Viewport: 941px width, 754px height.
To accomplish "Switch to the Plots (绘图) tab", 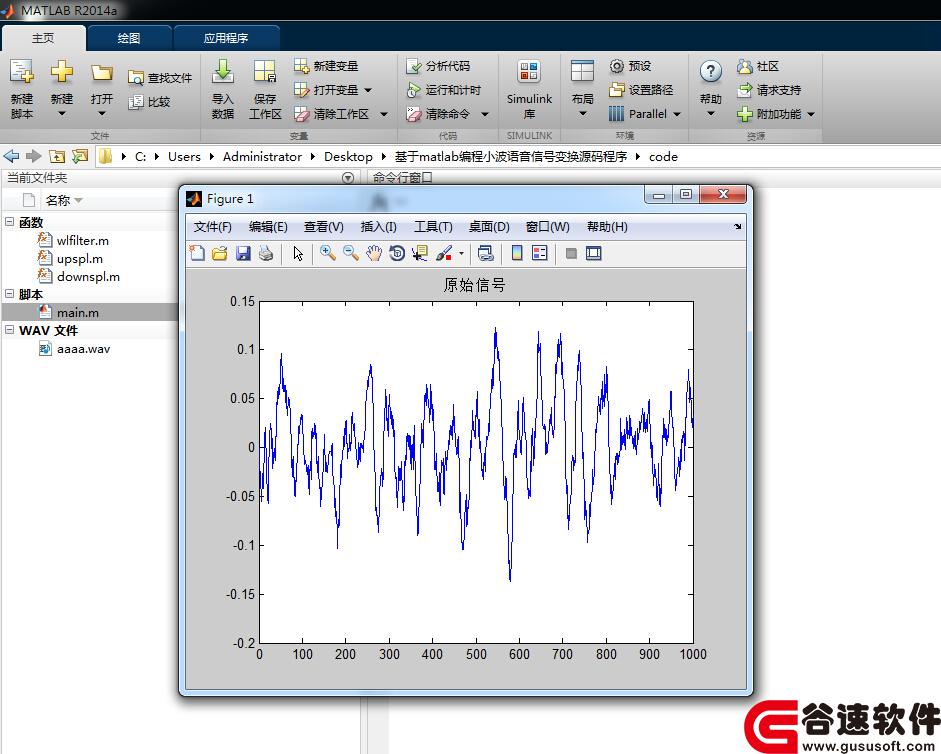I will tap(129, 38).
